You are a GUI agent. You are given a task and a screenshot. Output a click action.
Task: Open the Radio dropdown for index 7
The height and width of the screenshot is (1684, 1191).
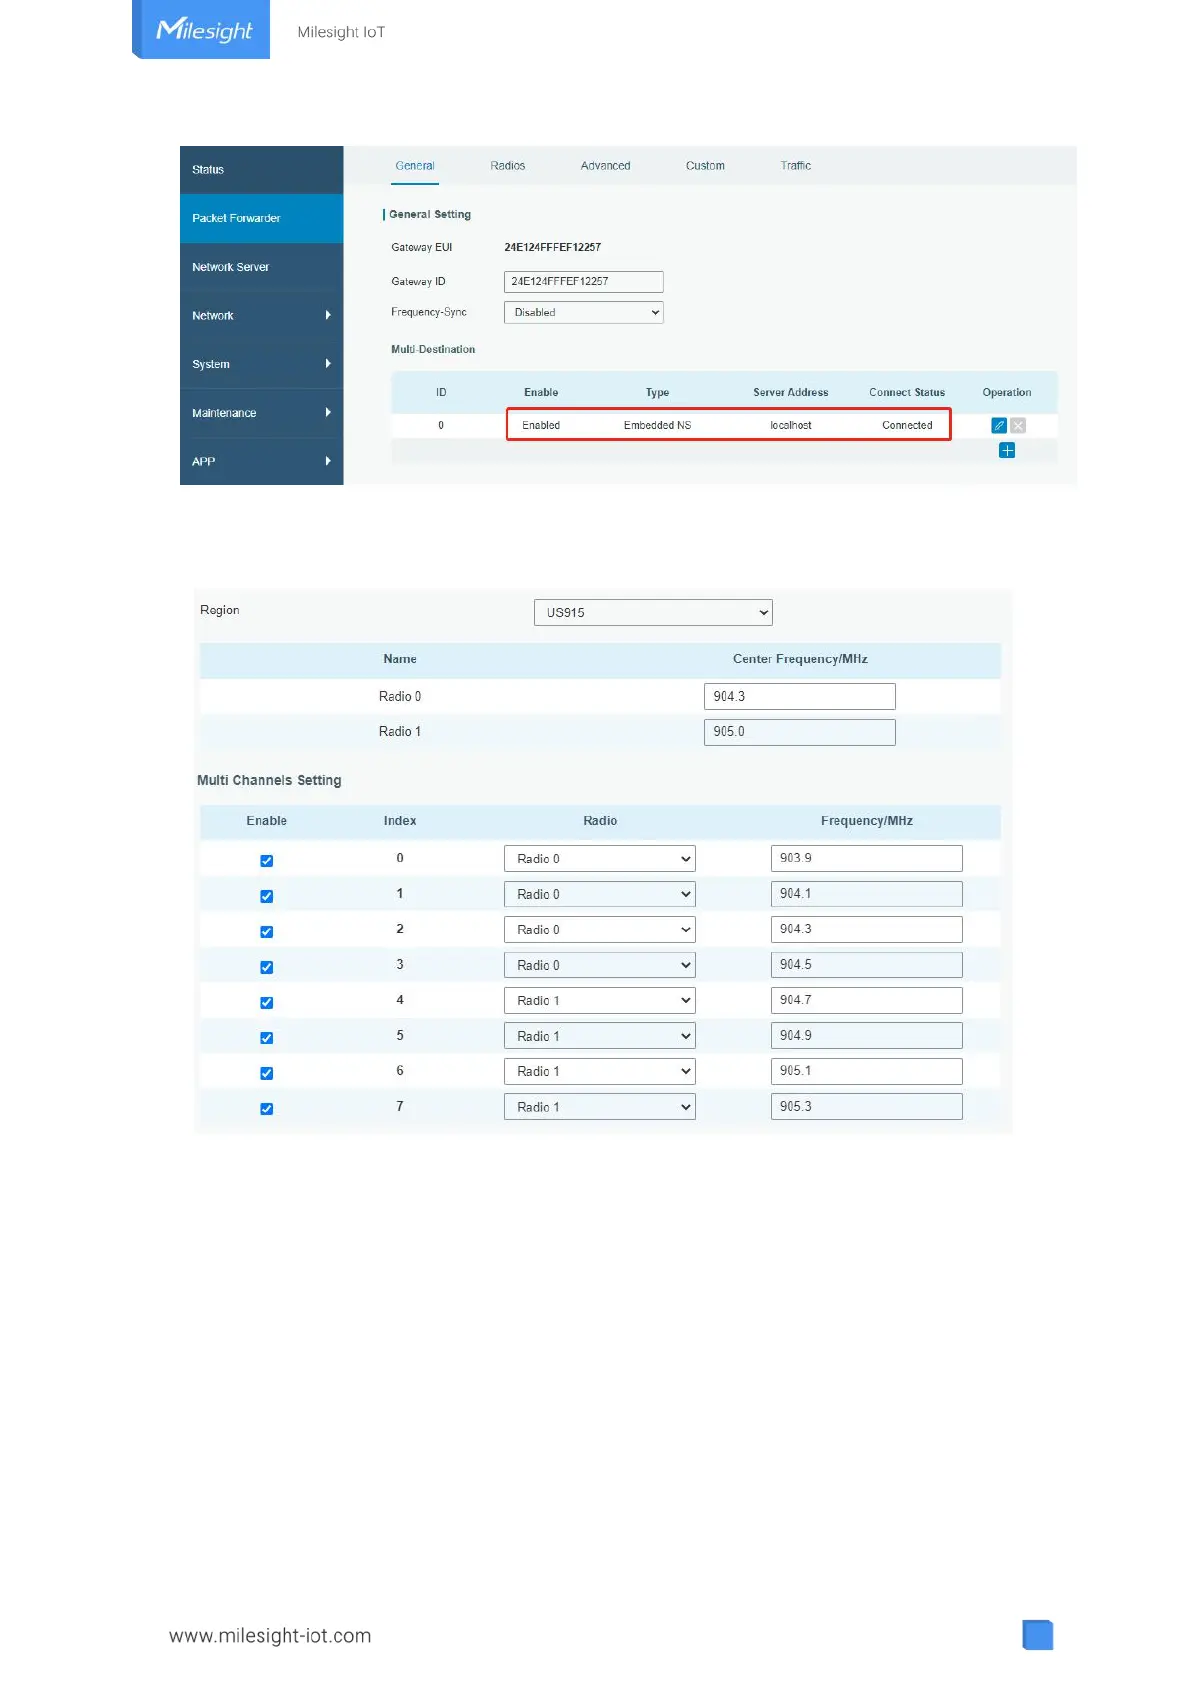click(599, 1107)
